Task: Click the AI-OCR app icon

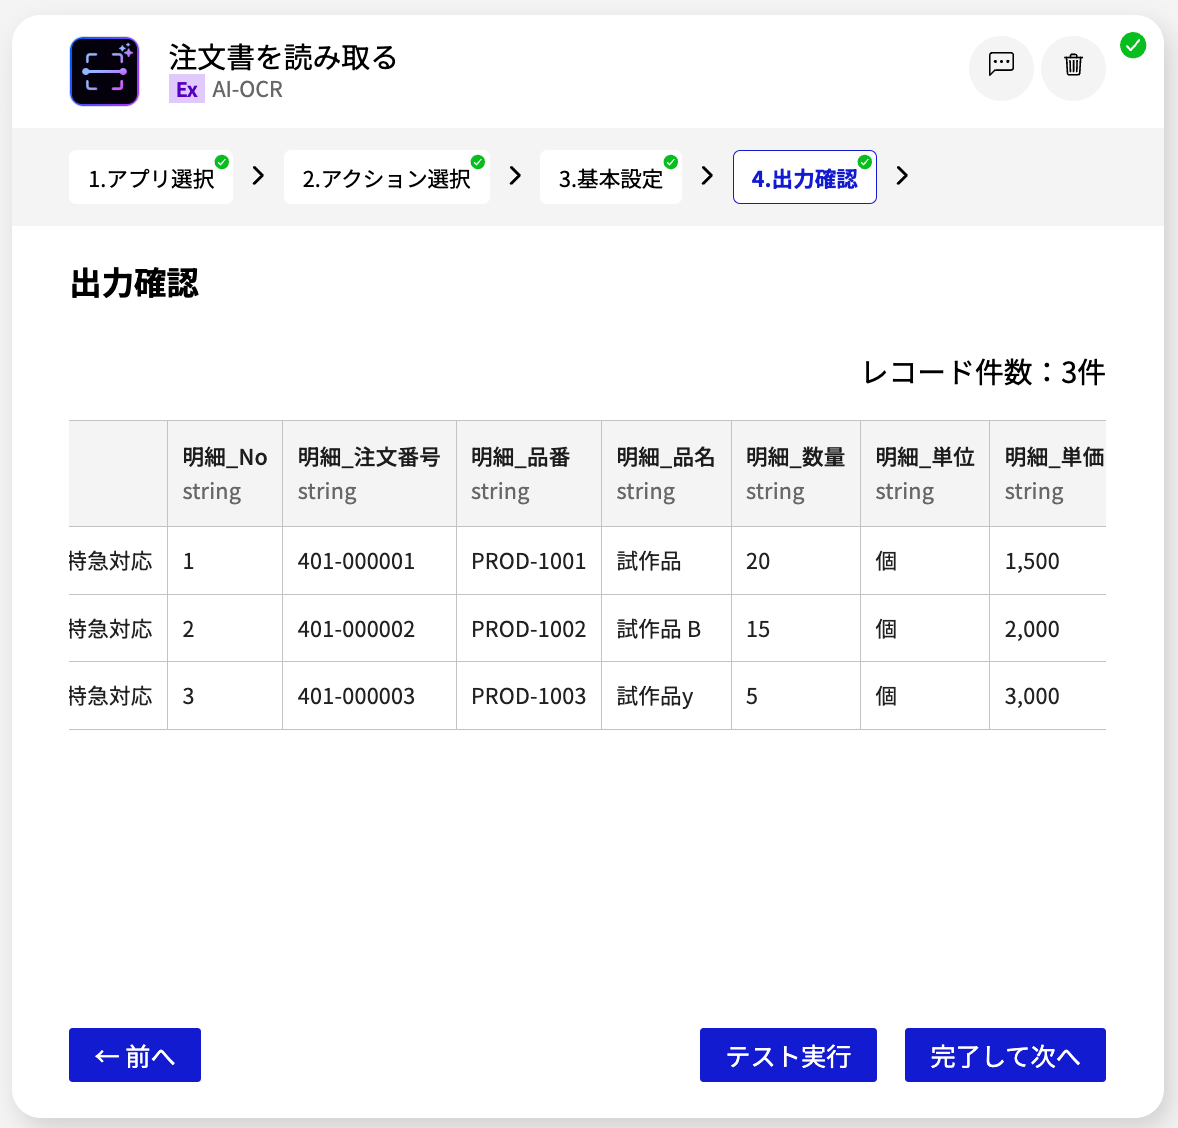Action: [104, 71]
